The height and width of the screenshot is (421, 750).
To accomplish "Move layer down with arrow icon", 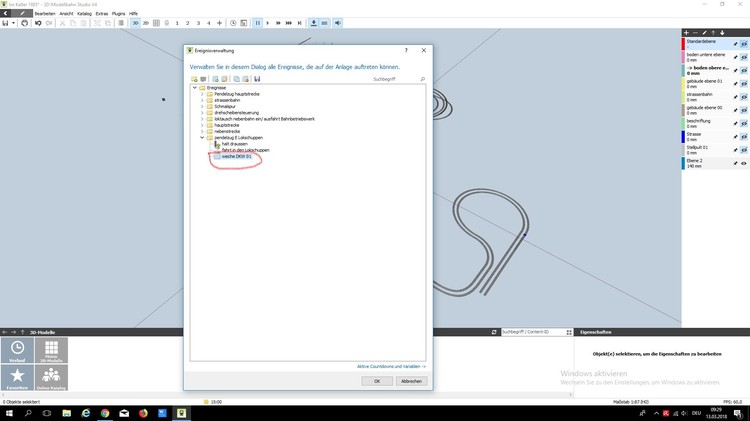I will coord(722,33).
